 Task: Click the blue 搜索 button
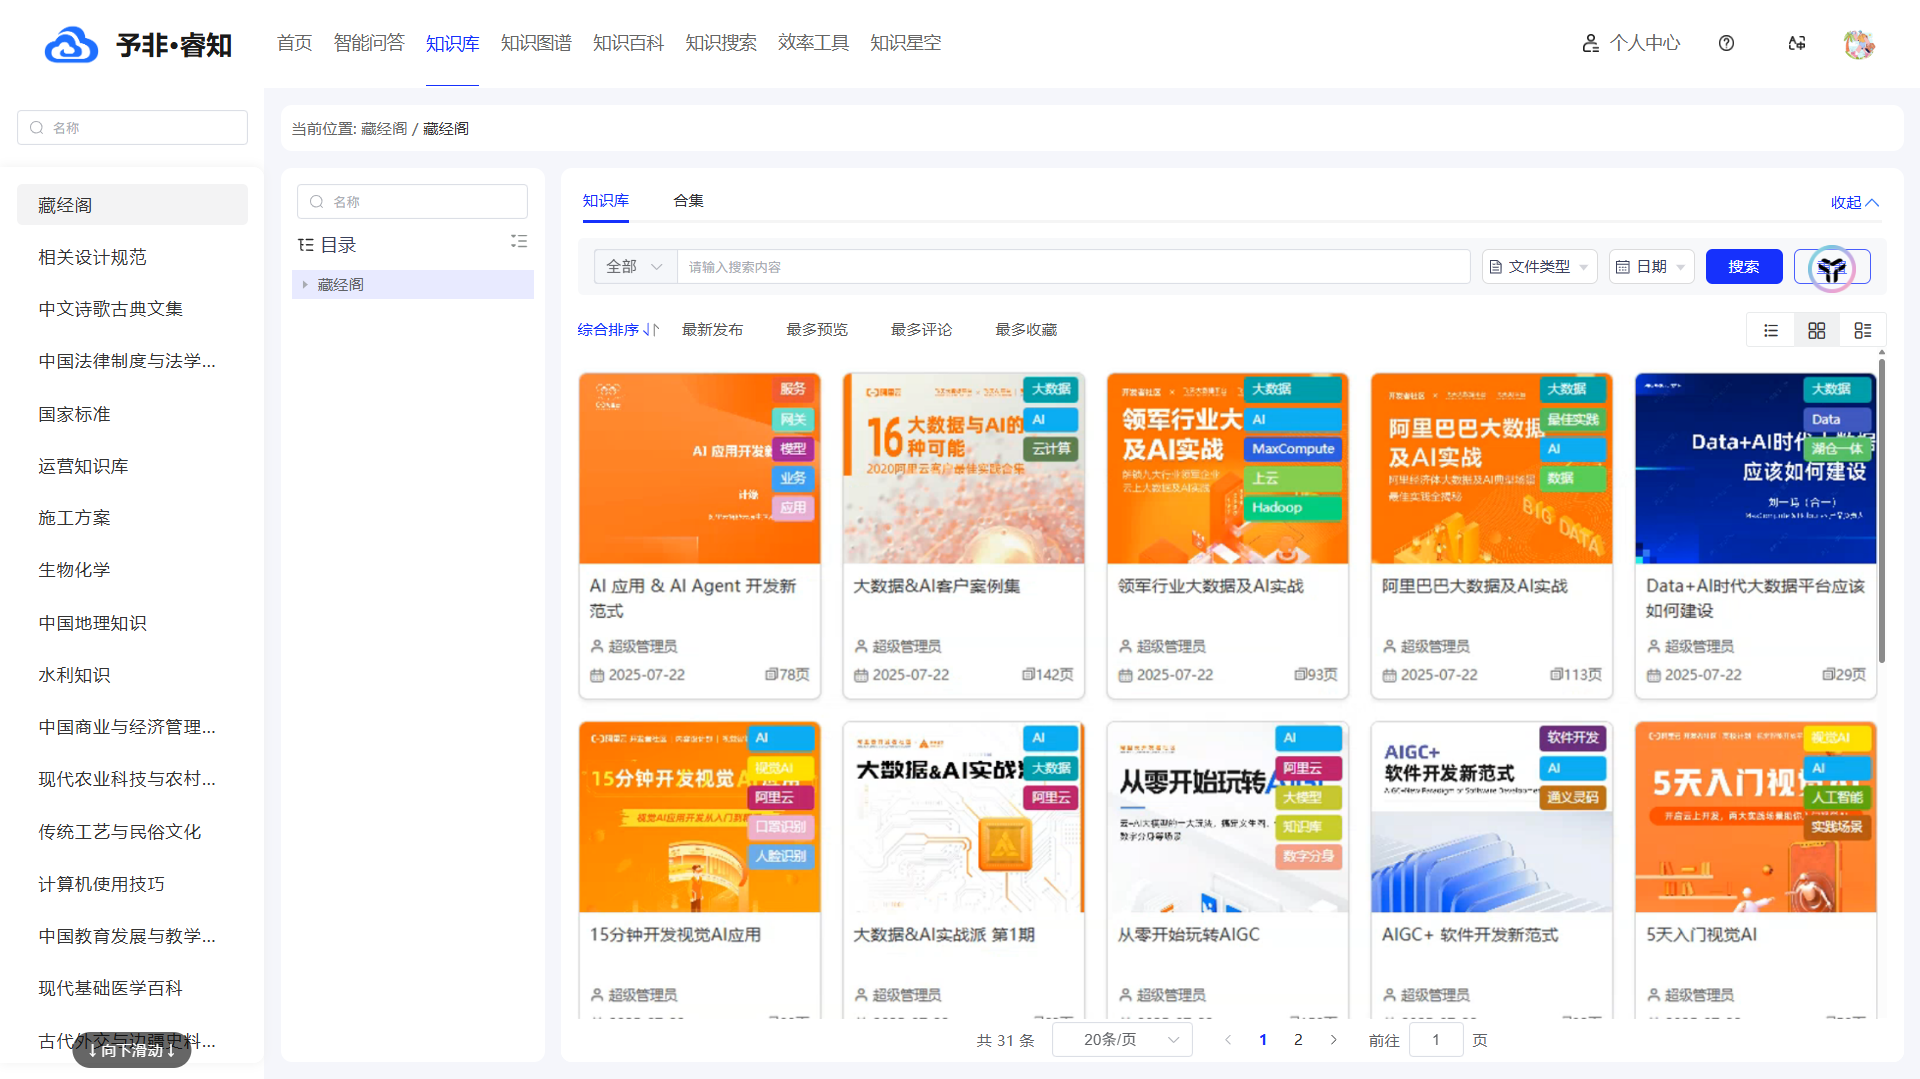click(1743, 267)
